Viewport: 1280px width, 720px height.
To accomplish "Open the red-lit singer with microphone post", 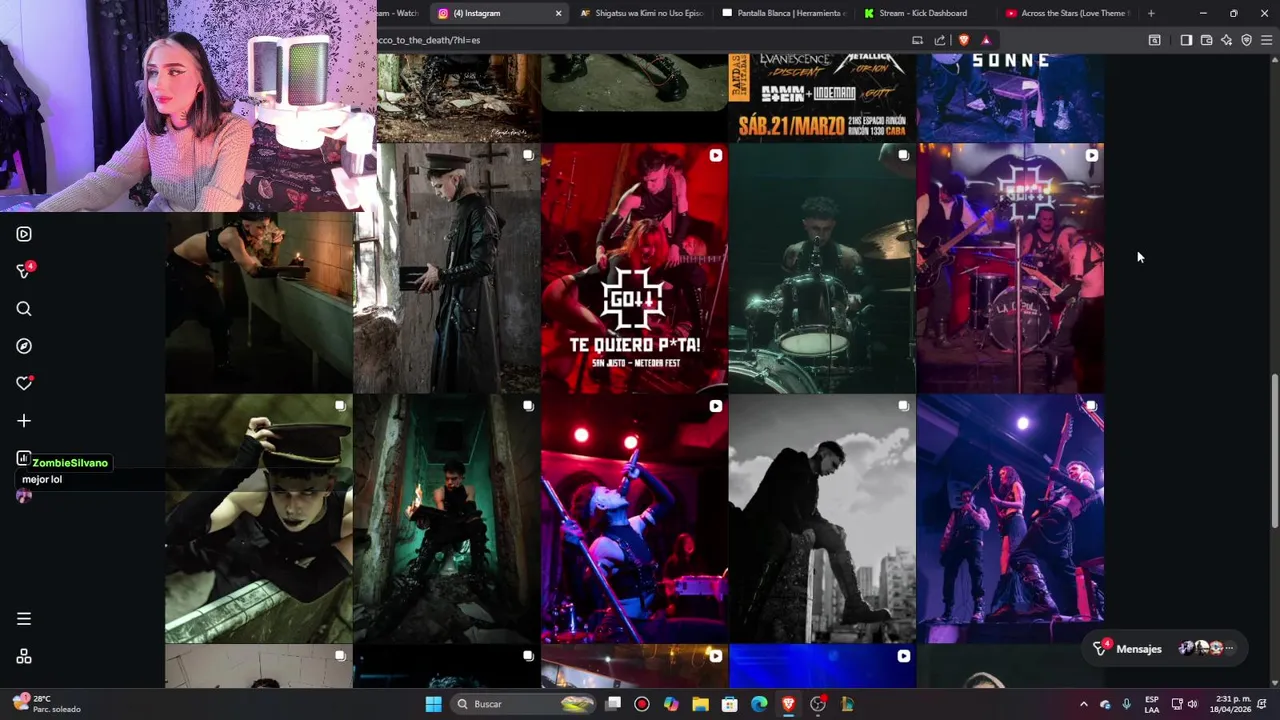I will (634, 518).
